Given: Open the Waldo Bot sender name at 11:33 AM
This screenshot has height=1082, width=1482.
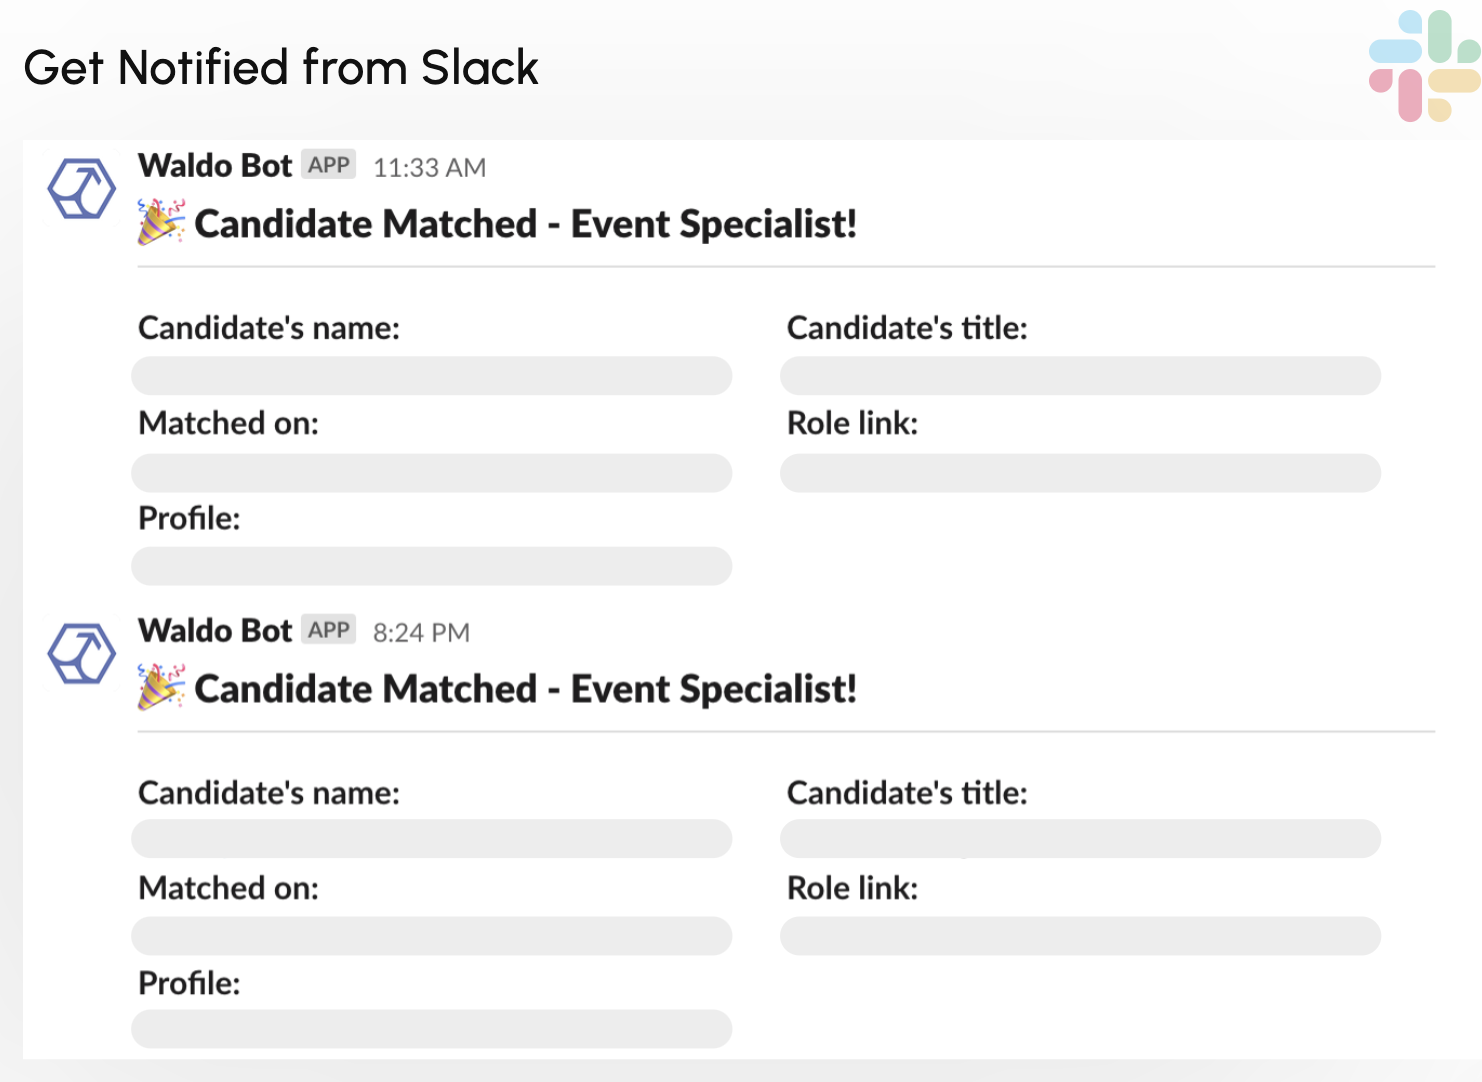Looking at the screenshot, I should (215, 165).
